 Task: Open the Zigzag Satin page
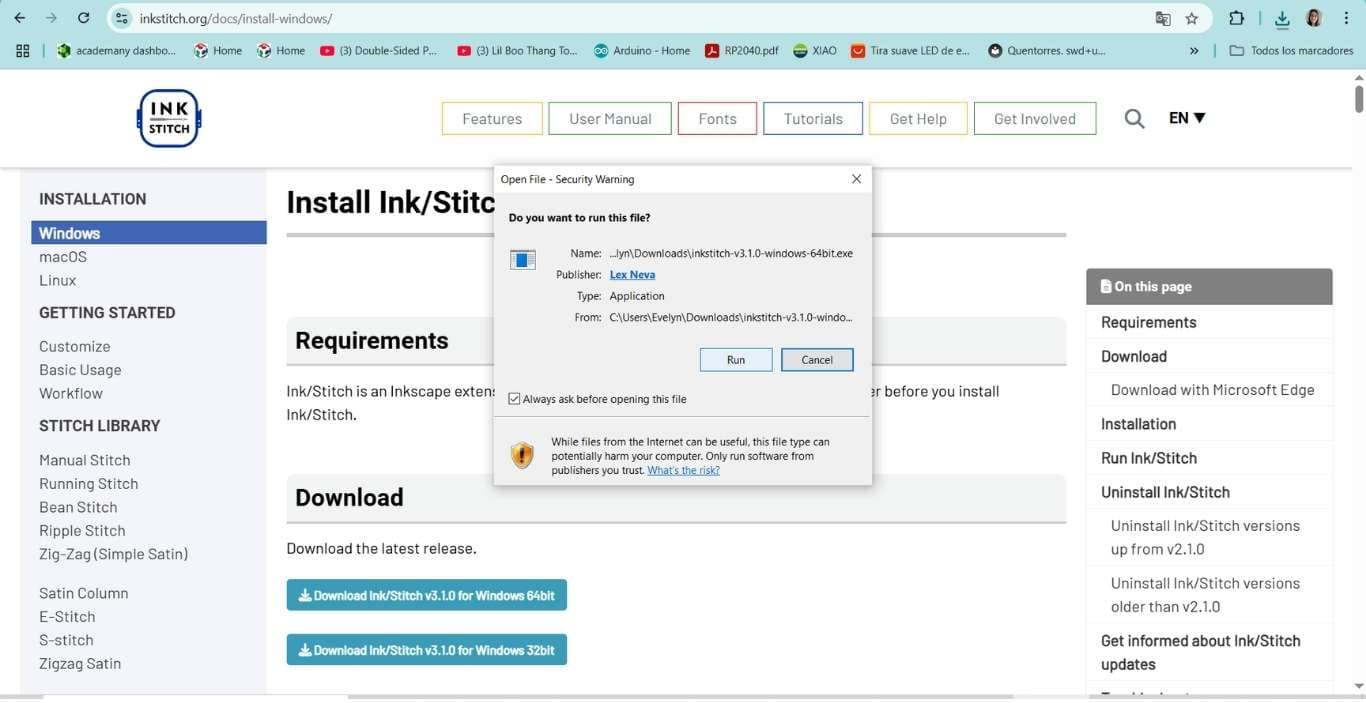pyautogui.click(x=80, y=664)
